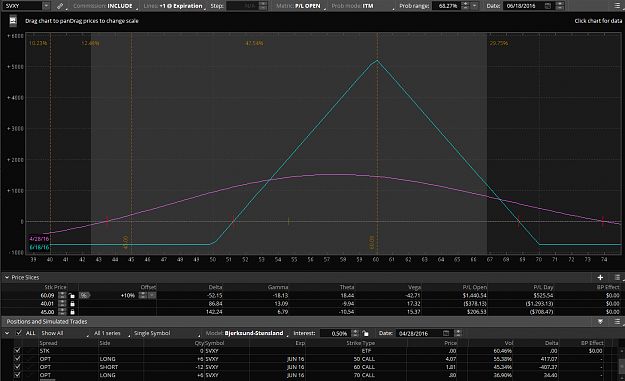Click the unlocked lock on 60.09 price slice

(x=72, y=295)
